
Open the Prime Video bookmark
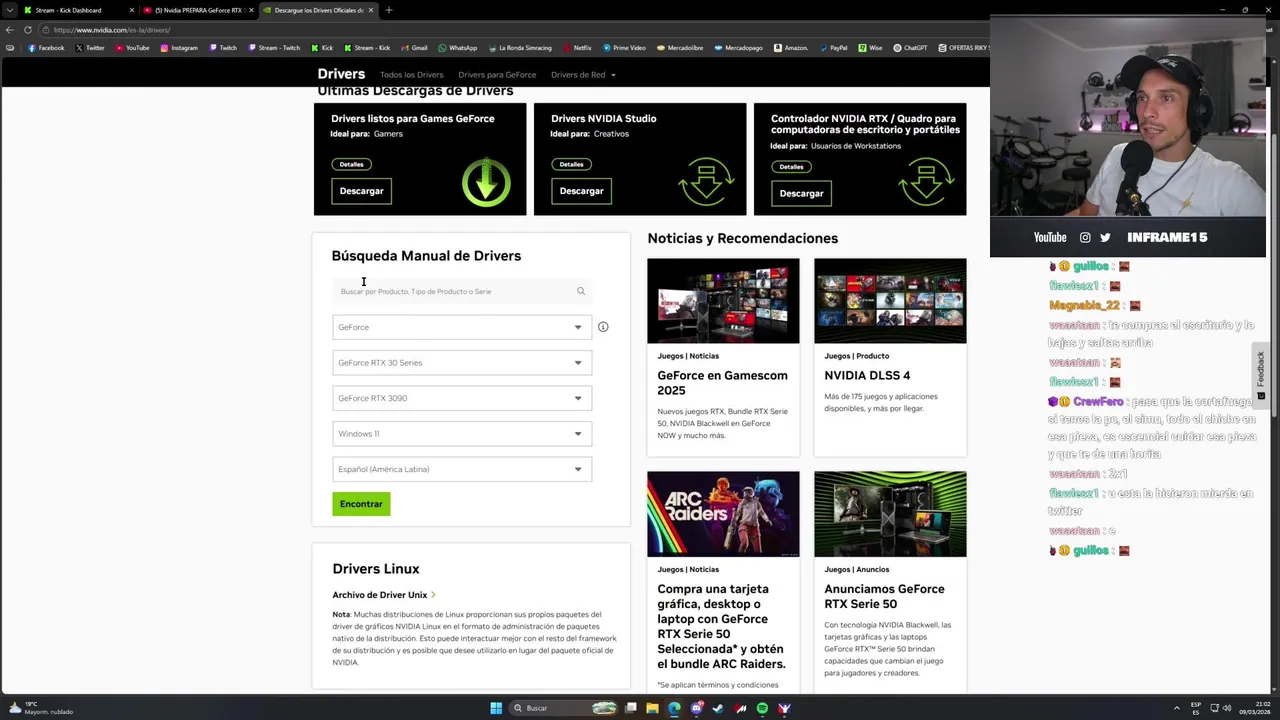(624, 48)
